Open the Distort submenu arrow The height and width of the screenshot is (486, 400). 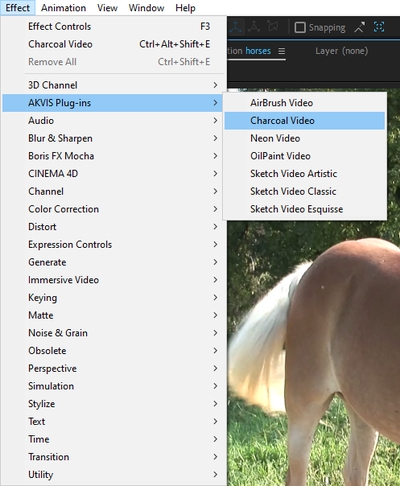point(215,227)
